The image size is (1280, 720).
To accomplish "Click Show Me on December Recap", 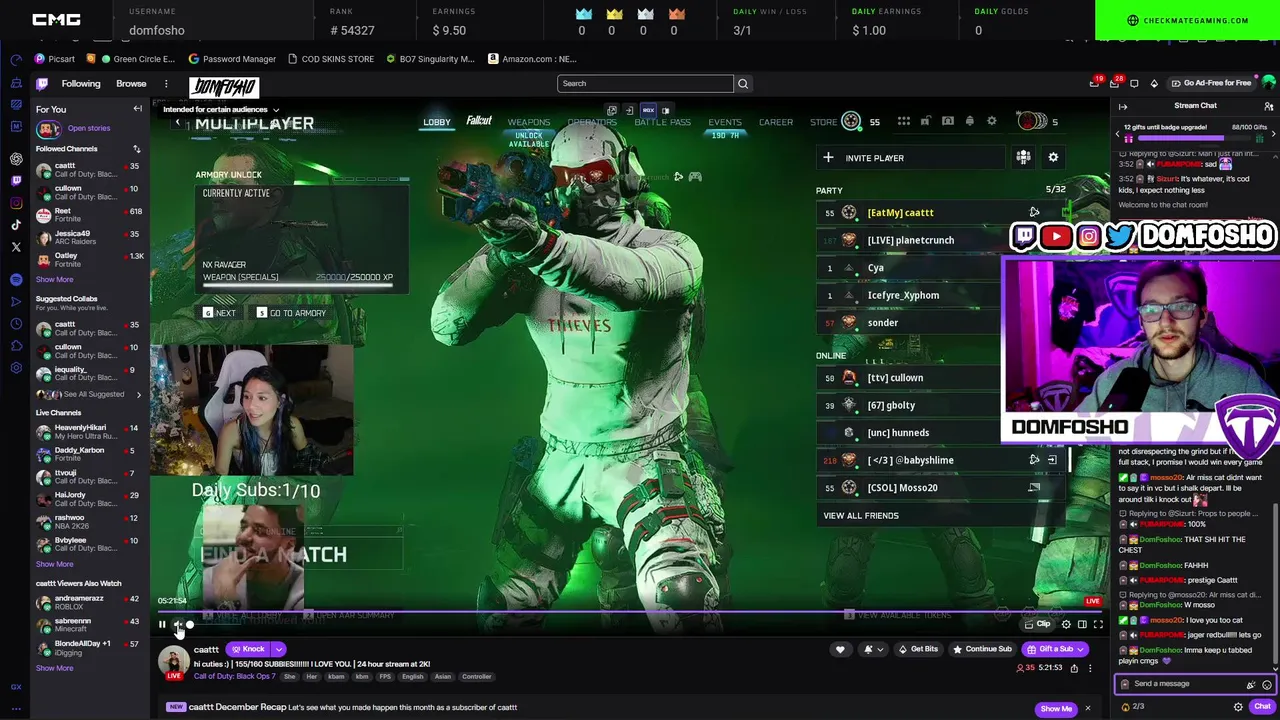I will click(x=1056, y=708).
